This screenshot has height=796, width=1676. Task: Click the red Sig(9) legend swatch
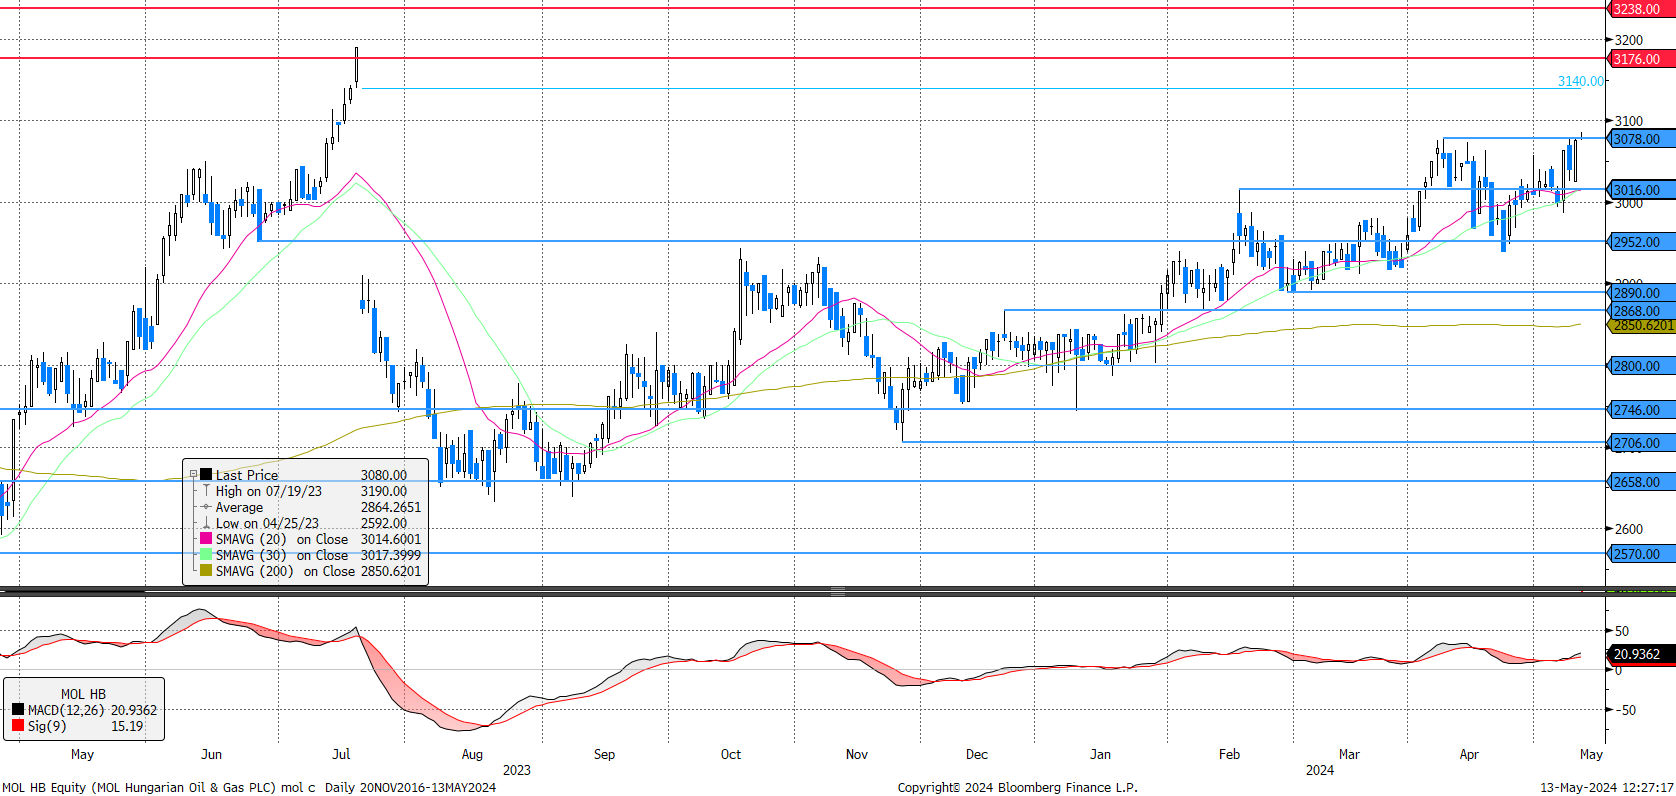coord(18,726)
